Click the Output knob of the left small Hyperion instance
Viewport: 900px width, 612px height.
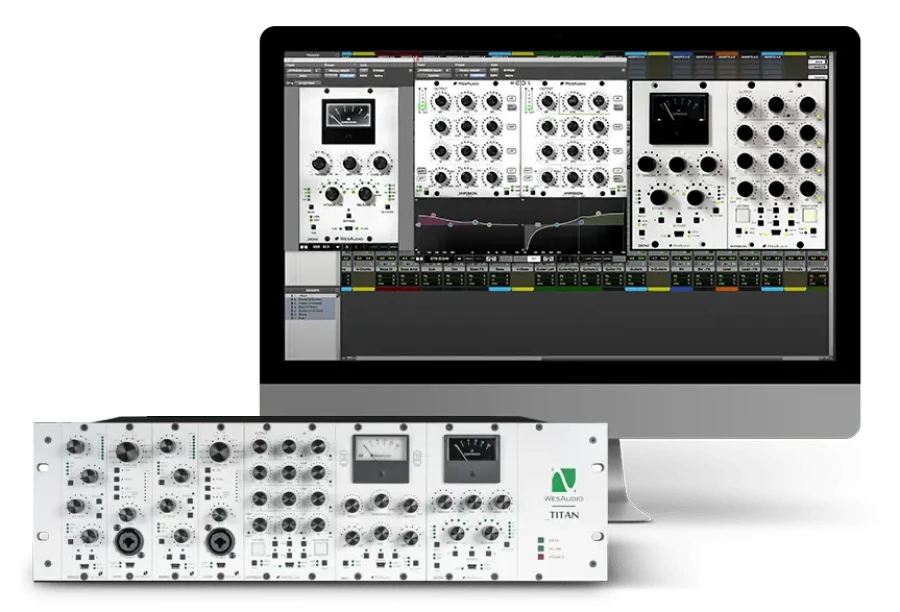click(441, 102)
